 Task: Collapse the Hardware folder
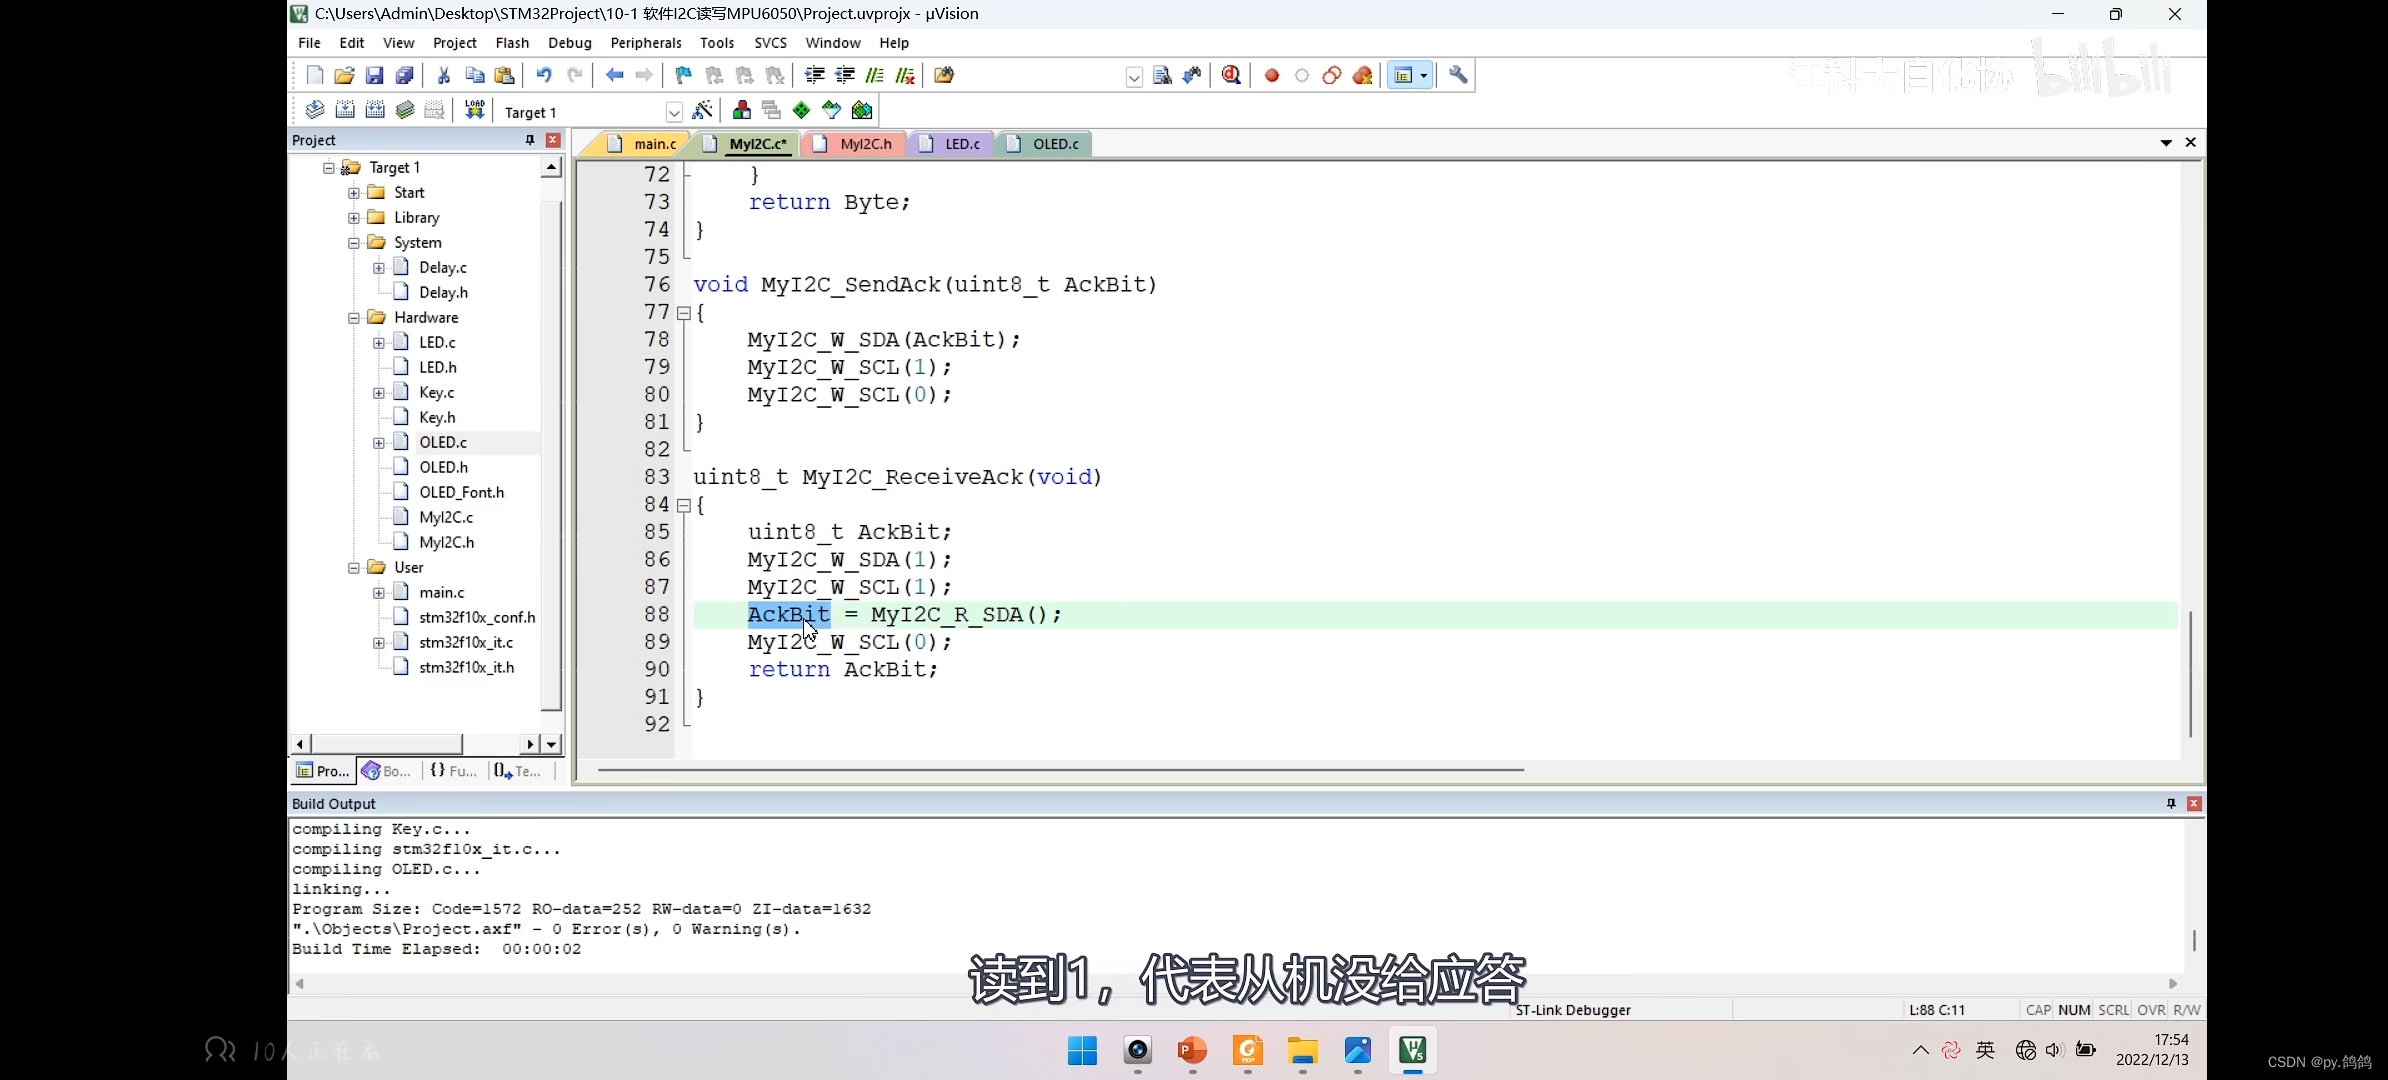(353, 317)
